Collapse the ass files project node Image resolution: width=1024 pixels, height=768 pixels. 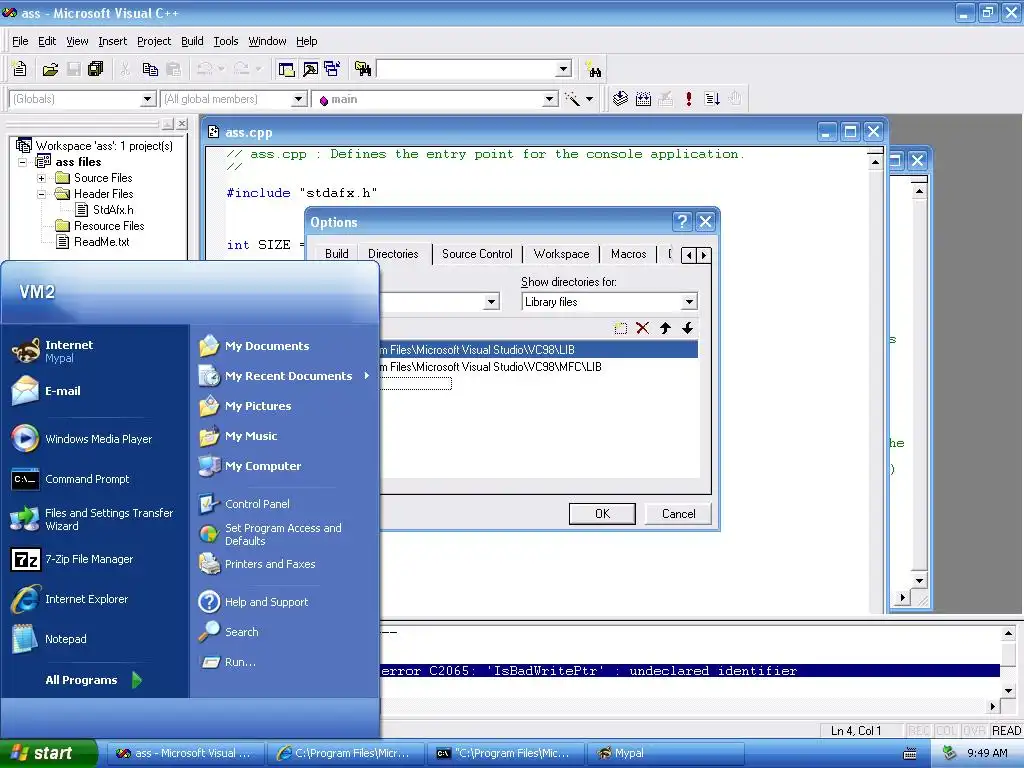click(23, 162)
